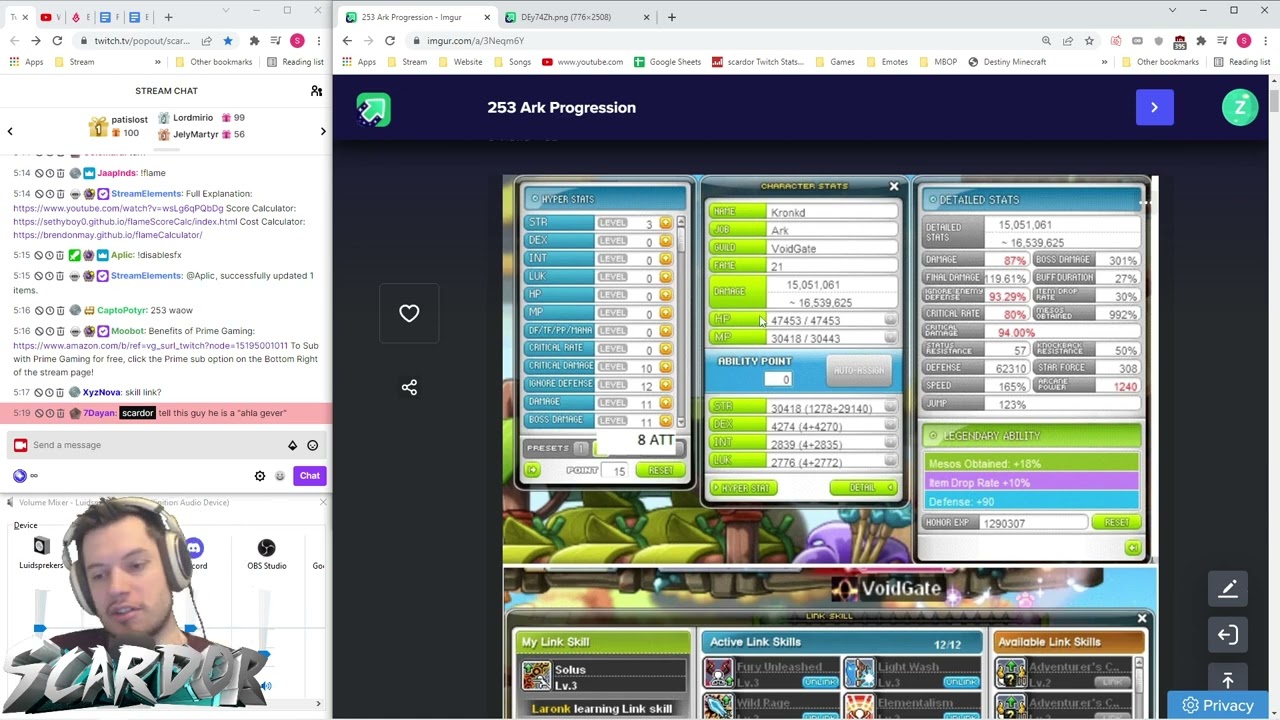
Task: Click the imgur.com address bar
Action: point(720,41)
